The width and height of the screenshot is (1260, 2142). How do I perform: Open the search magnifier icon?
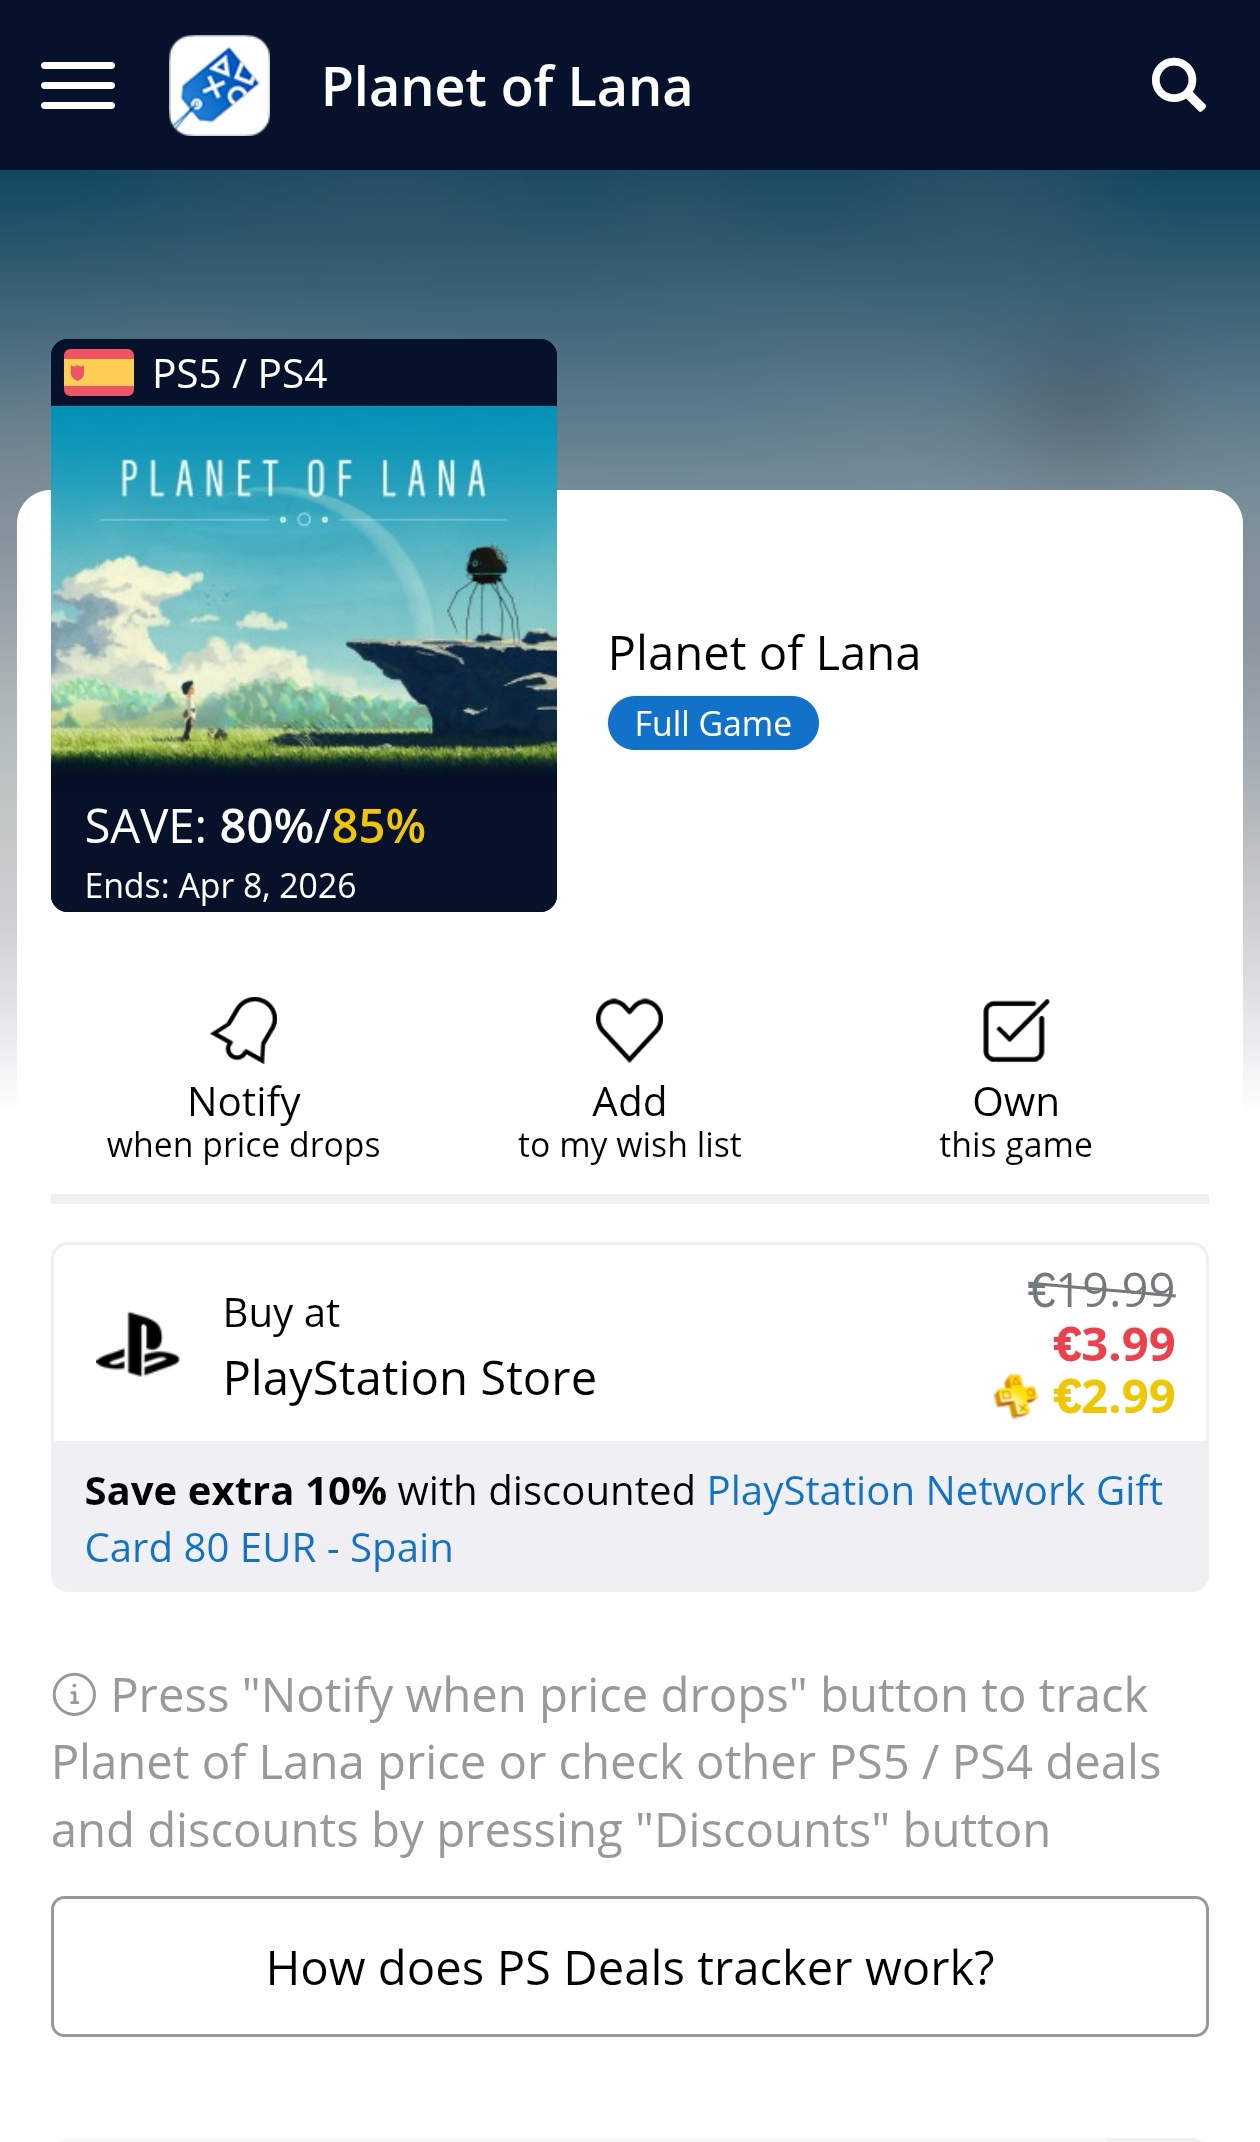pos(1178,86)
